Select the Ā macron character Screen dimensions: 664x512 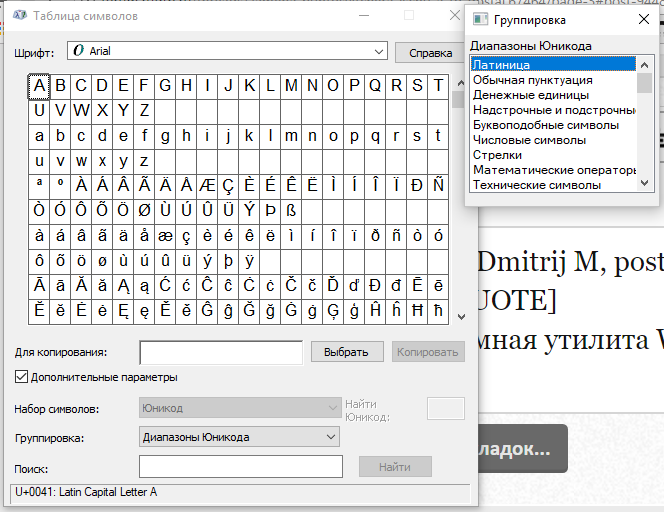tap(39, 286)
